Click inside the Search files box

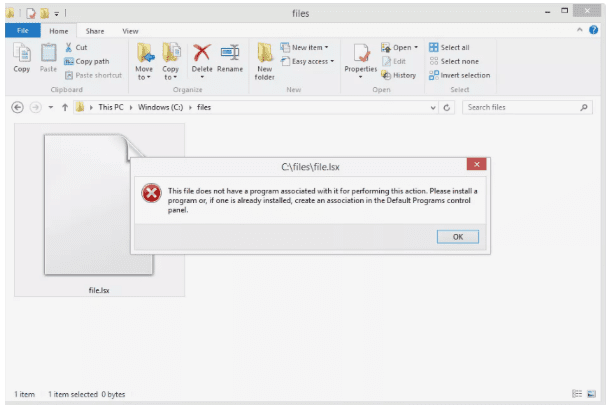(520, 107)
